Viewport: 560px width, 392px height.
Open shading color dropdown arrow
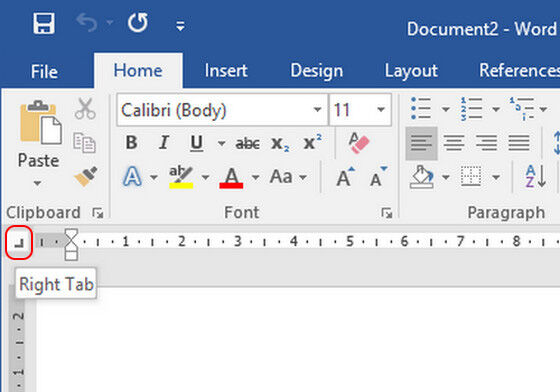446,177
